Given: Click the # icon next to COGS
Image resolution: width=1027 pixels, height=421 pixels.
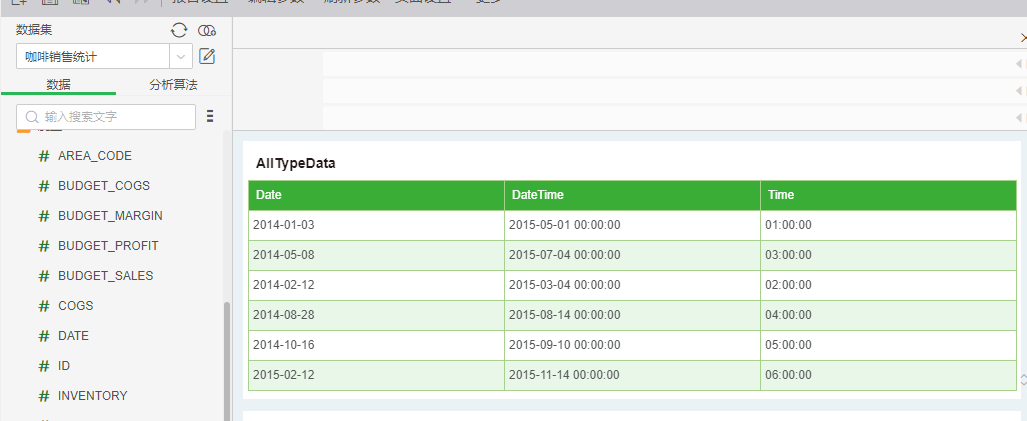Looking at the screenshot, I should pos(44,306).
